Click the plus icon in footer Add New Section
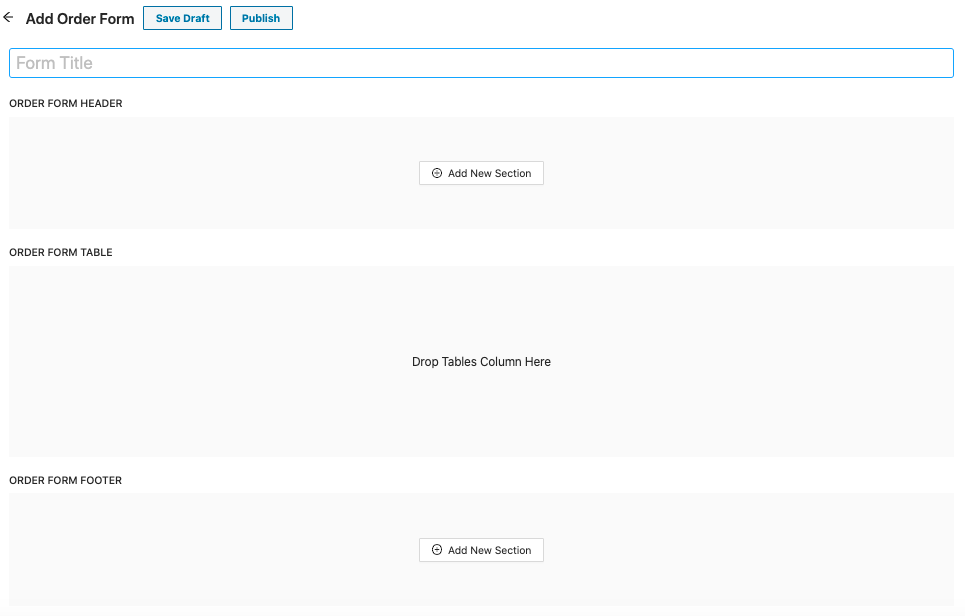 pos(437,551)
